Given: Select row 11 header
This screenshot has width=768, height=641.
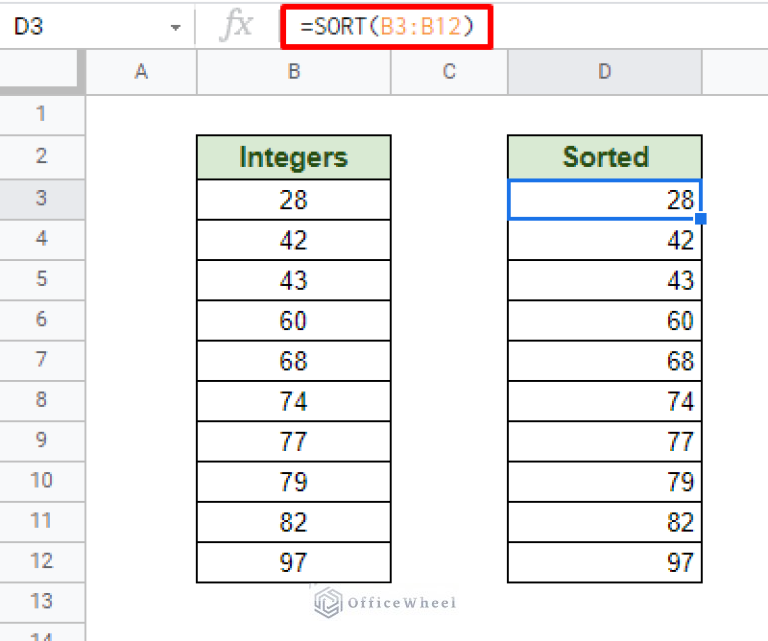Looking at the screenshot, I should [42, 522].
